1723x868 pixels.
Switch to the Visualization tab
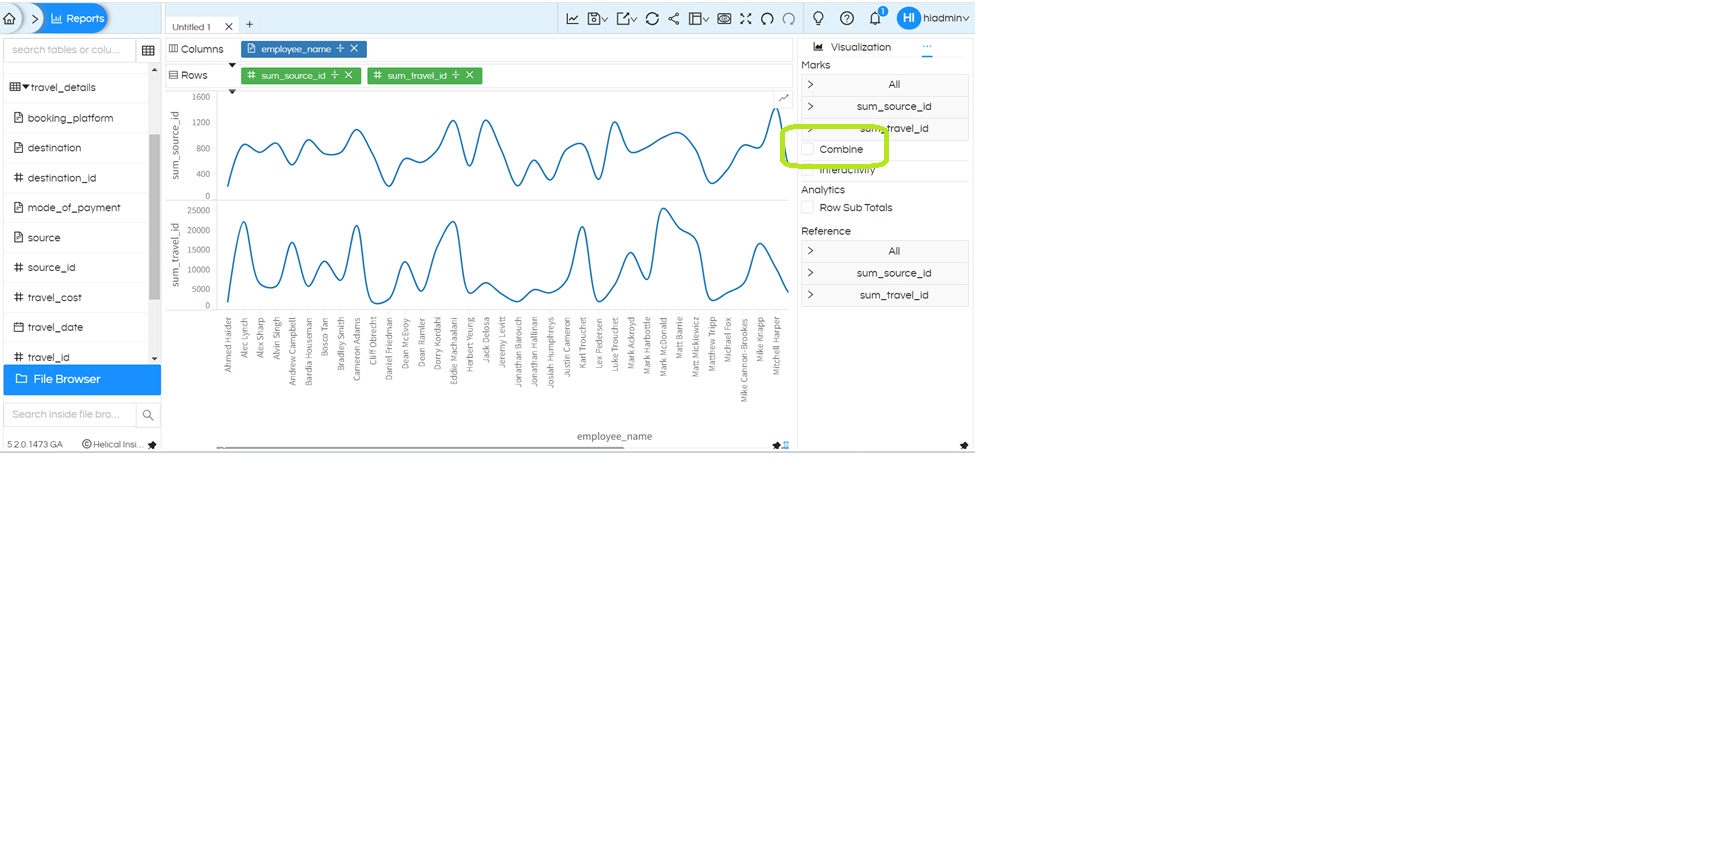(x=852, y=47)
